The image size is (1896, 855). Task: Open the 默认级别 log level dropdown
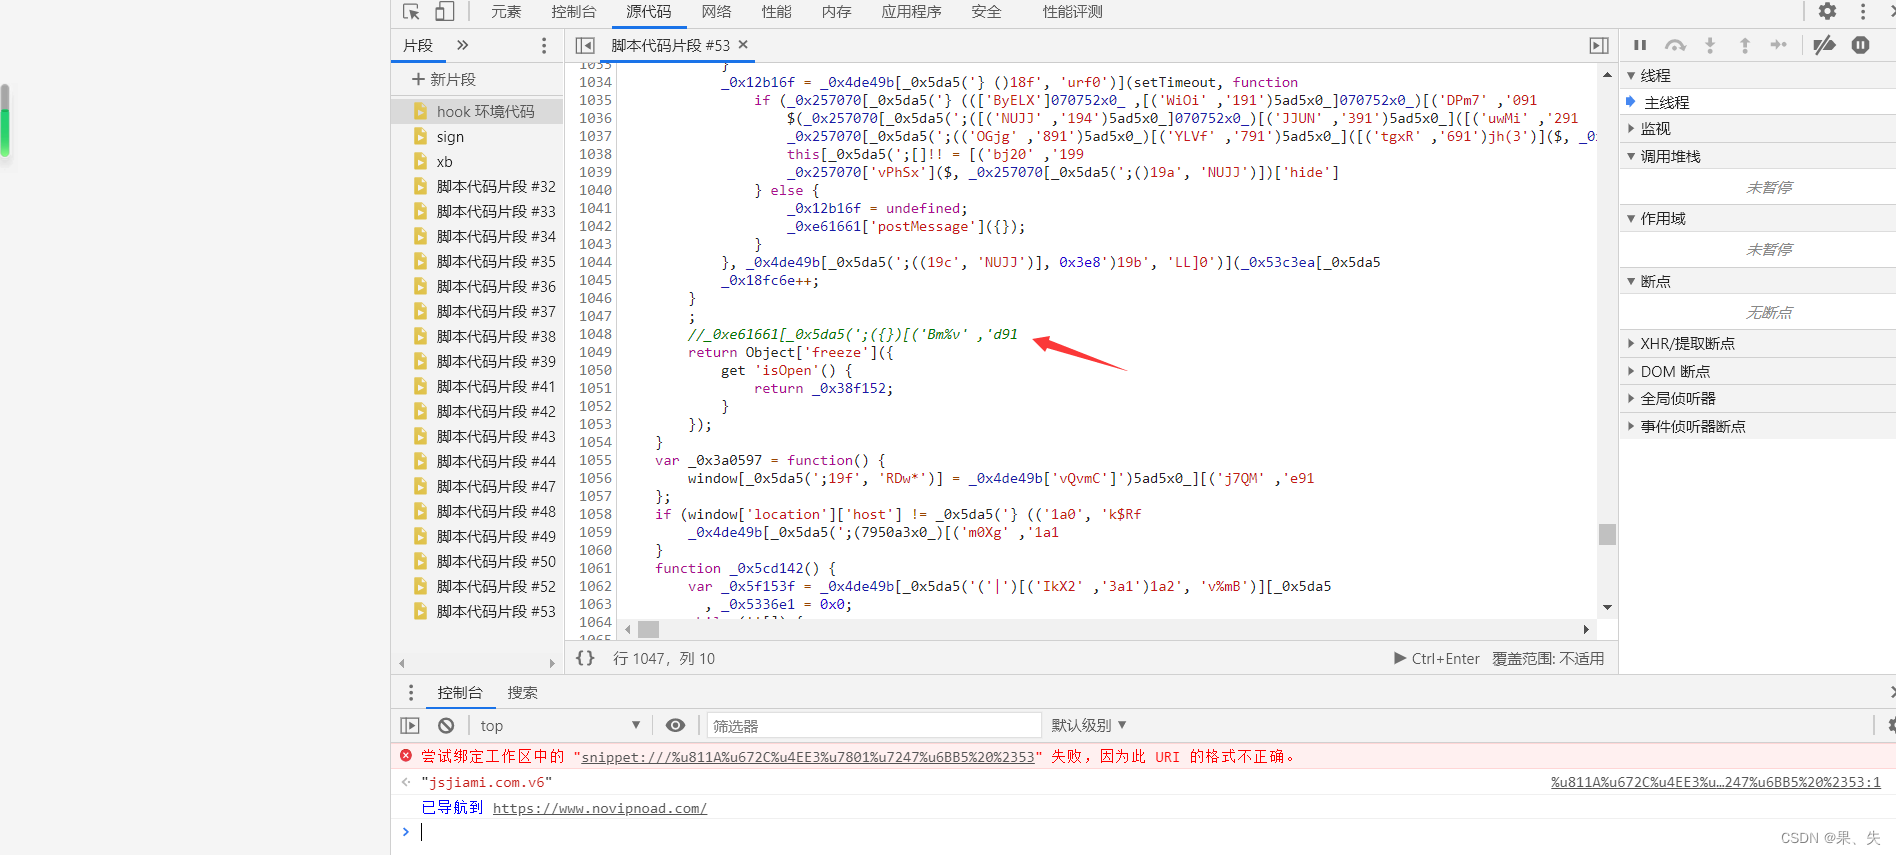[x=1088, y=725]
